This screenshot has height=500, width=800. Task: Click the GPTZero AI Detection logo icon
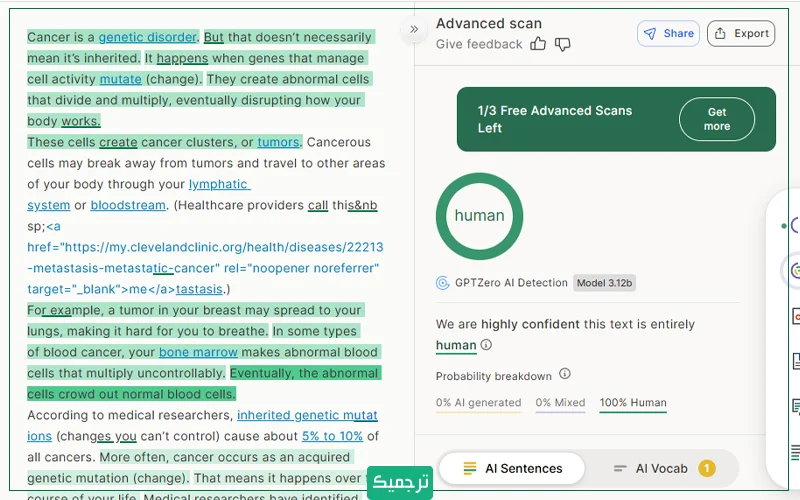442,283
